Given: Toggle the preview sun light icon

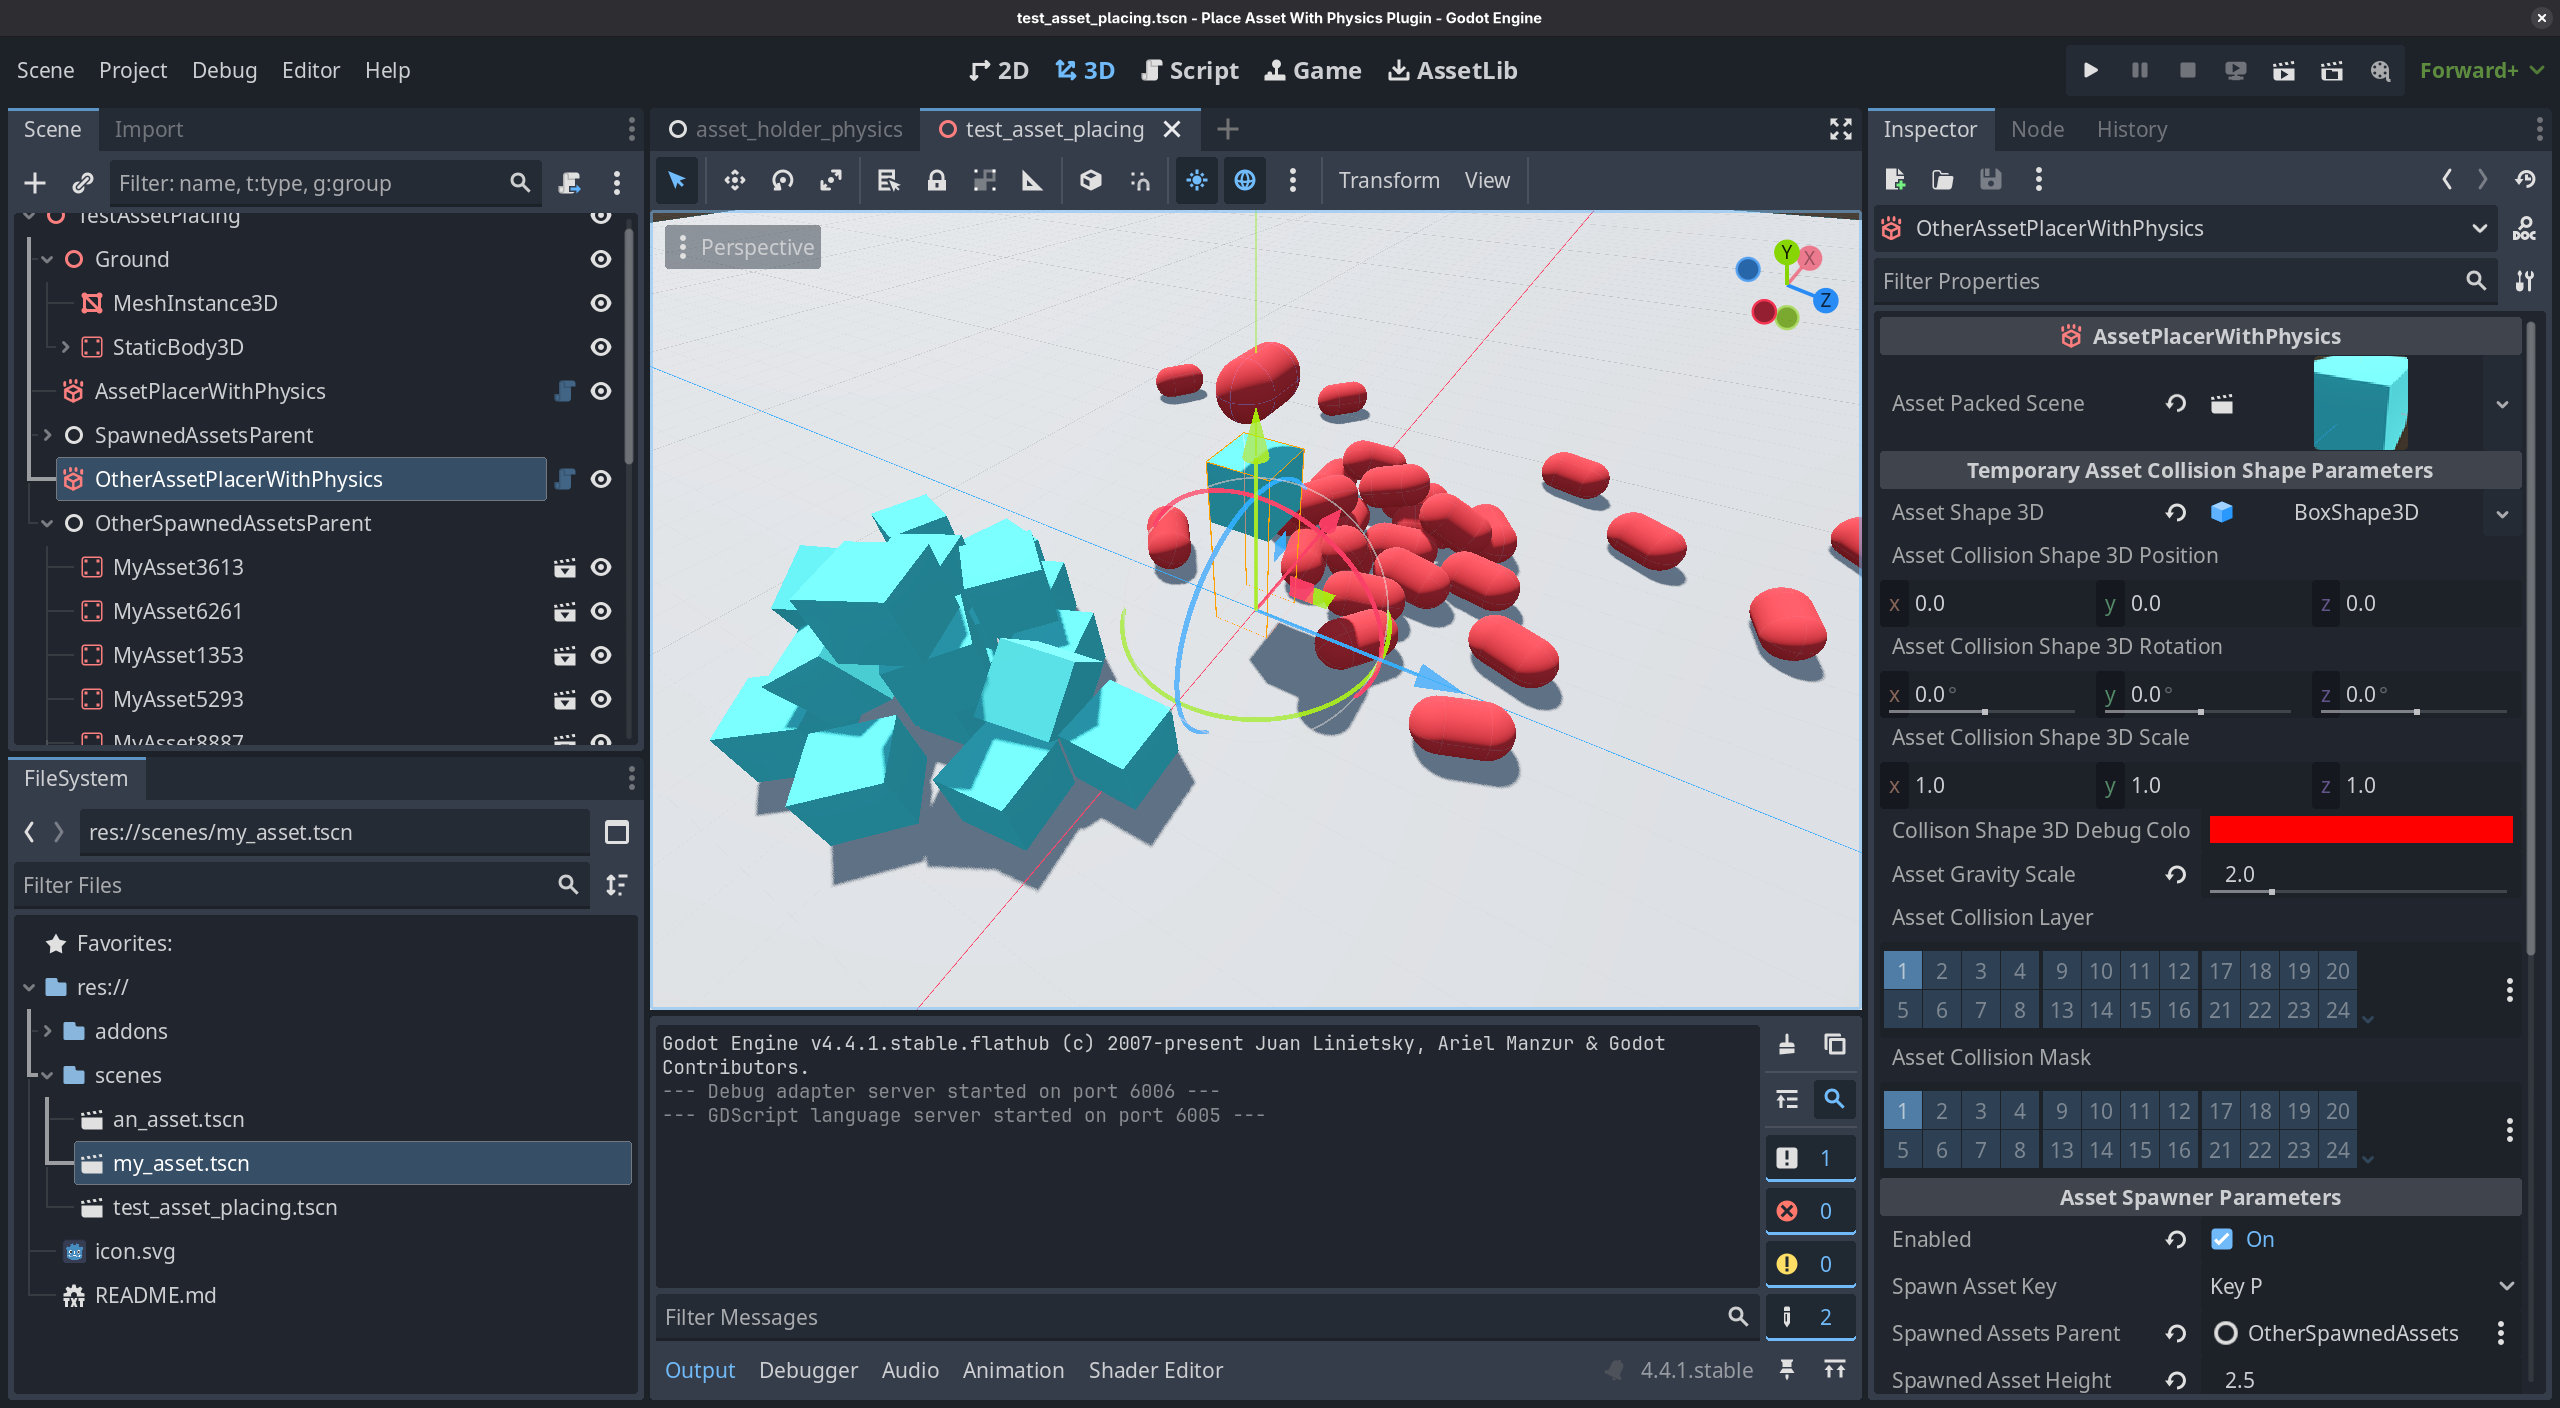Looking at the screenshot, I should pos(1196,180).
